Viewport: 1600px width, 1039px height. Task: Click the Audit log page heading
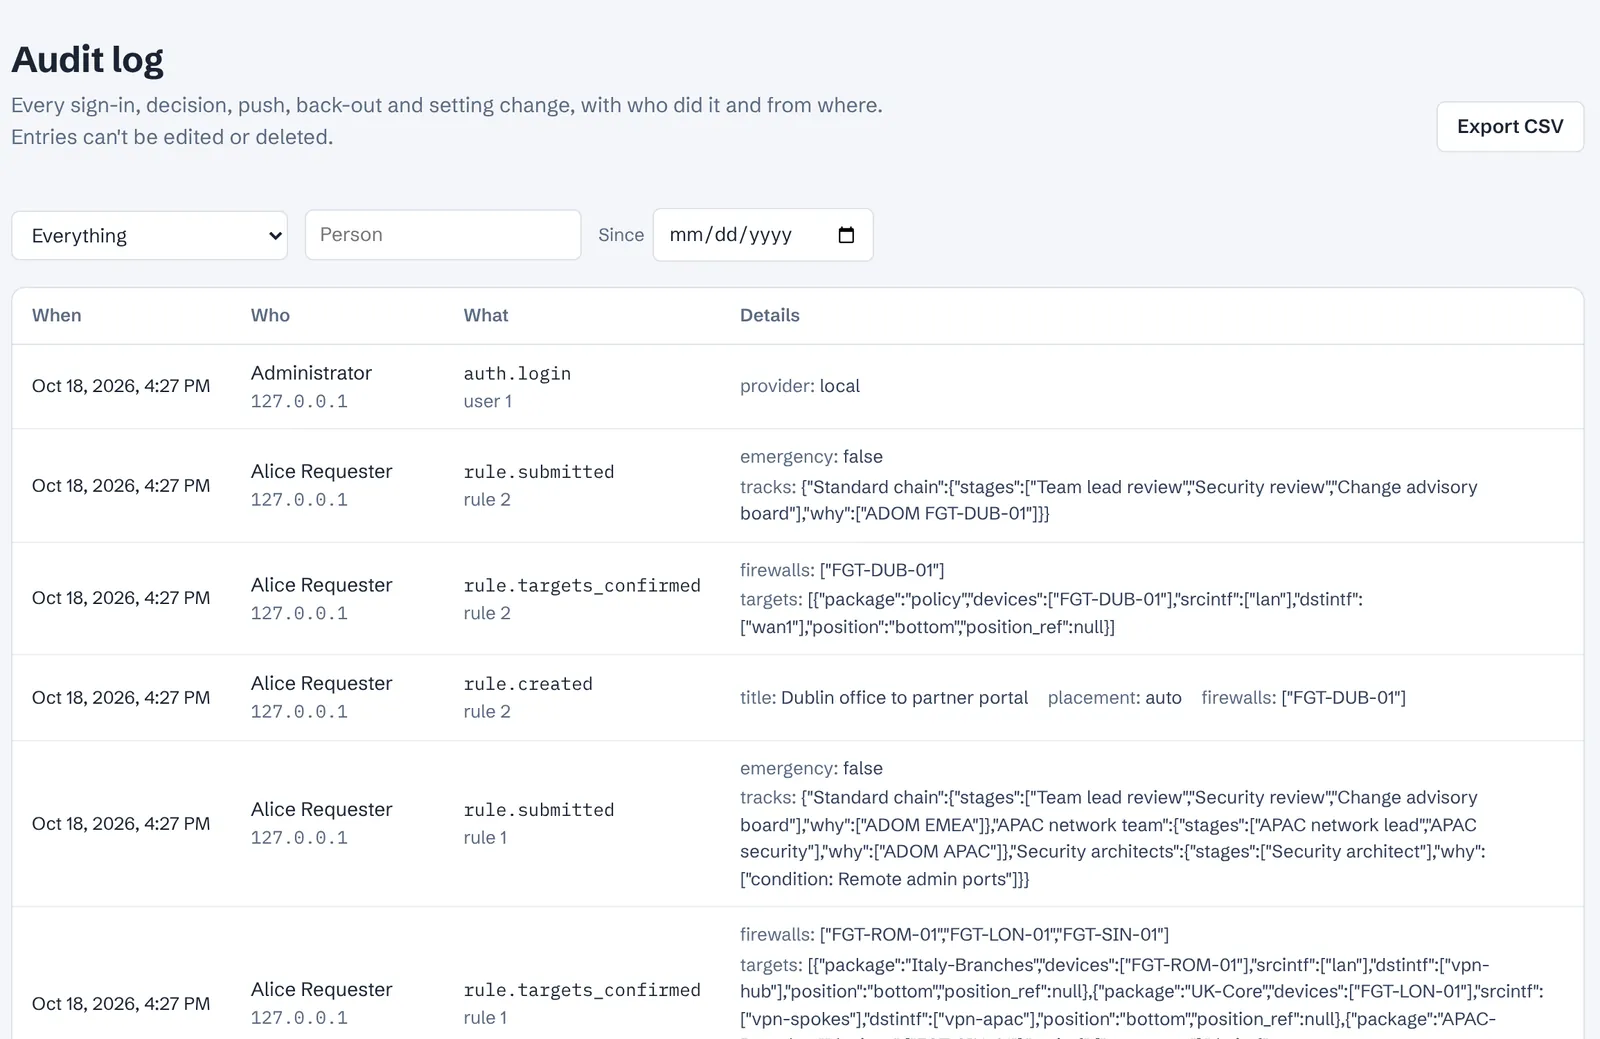coord(87,60)
